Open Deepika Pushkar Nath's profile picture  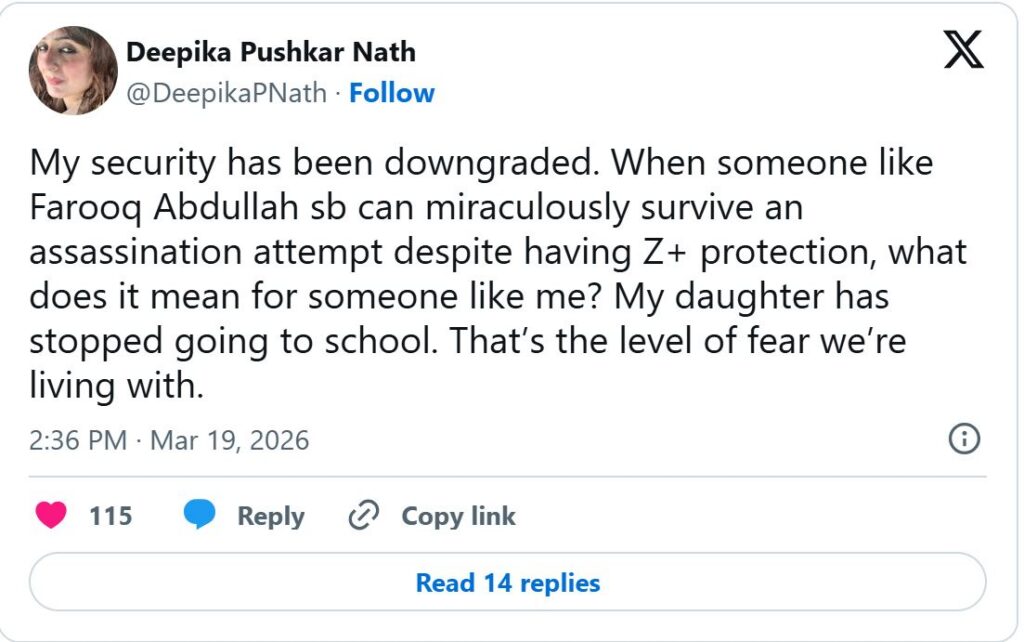coord(73,70)
